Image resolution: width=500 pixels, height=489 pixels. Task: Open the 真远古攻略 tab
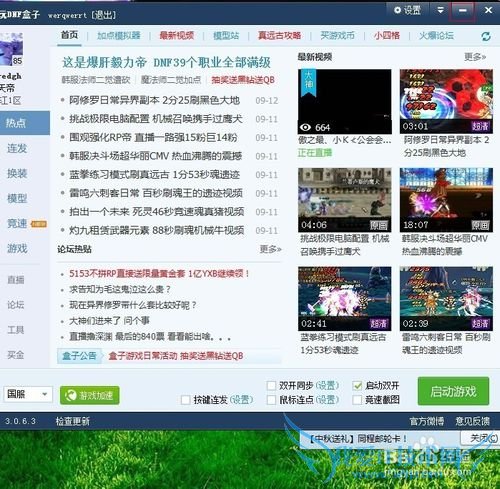pyautogui.click(x=279, y=35)
